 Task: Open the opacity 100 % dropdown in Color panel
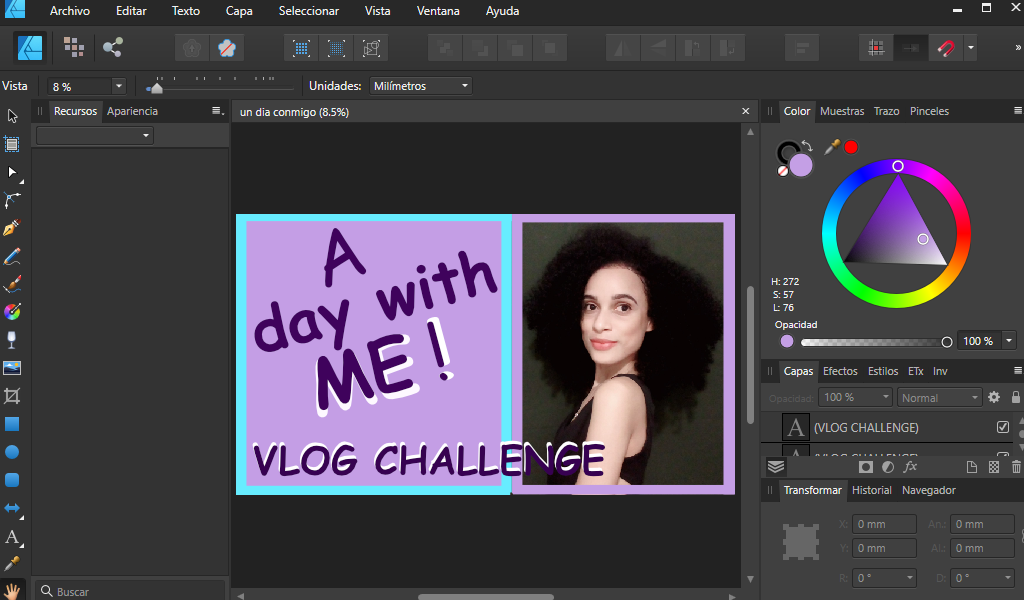1009,341
